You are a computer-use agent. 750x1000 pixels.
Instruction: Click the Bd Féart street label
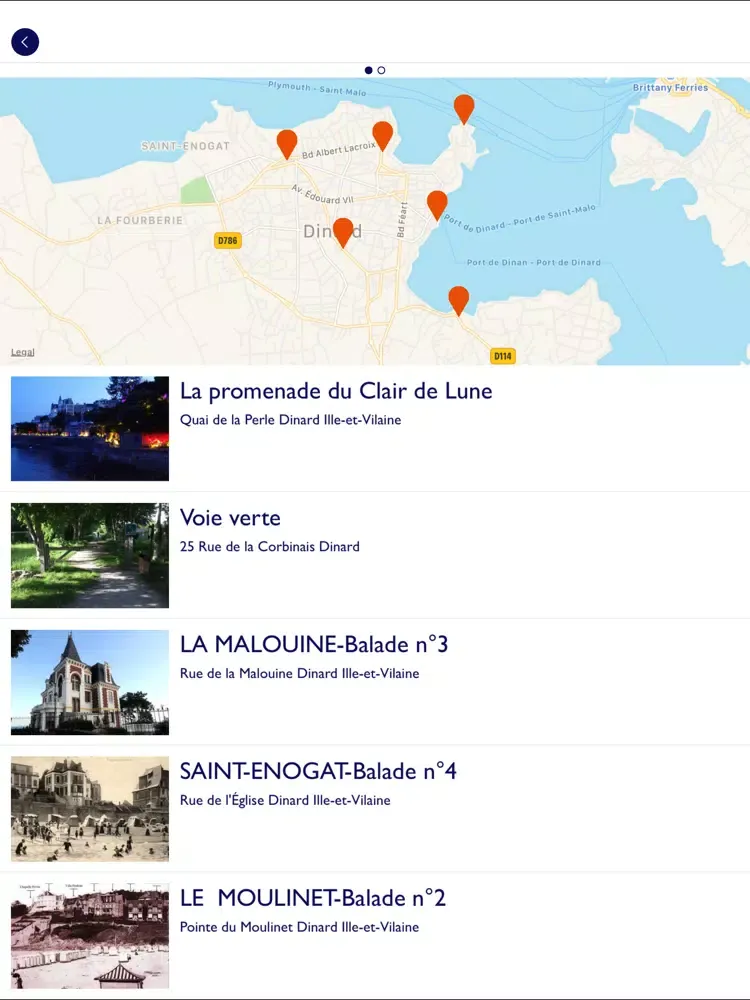[402, 219]
